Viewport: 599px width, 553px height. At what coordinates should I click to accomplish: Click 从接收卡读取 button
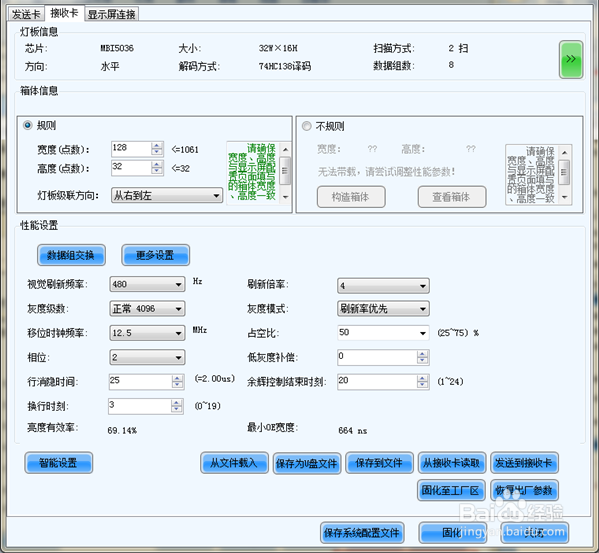coord(452,463)
